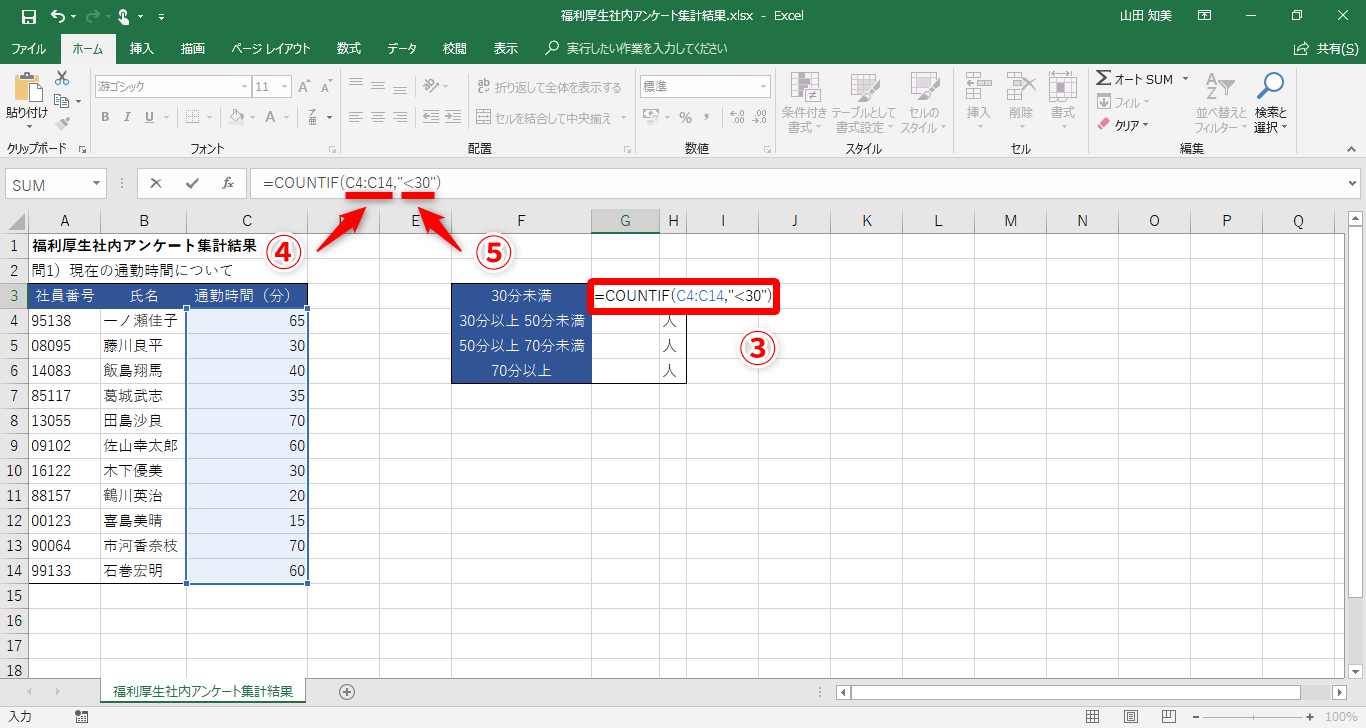Open Sort and Filter (並べ替えとフィルター)
The image size is (1366, 728).
point(1221,102)
